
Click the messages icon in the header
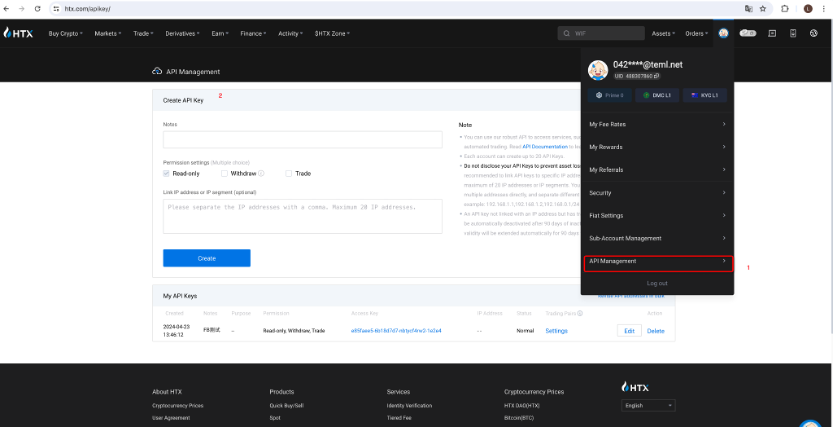[x=771, y=33]
